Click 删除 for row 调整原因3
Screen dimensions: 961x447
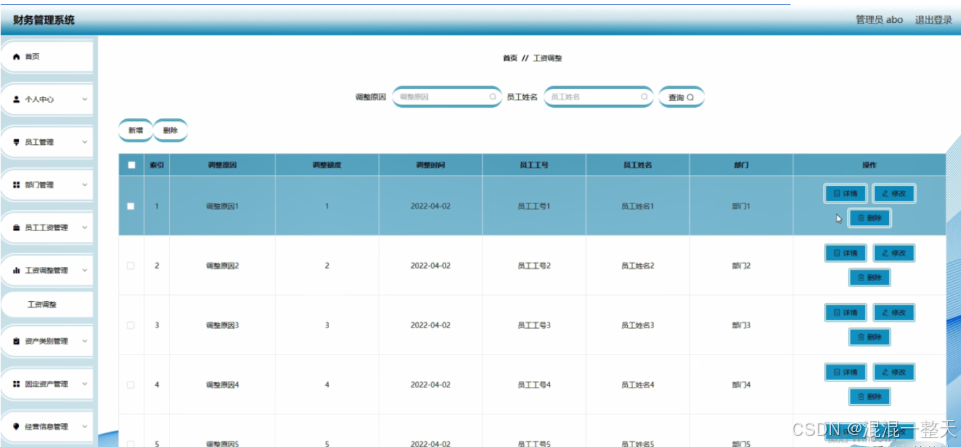click(x=869, y=337)
